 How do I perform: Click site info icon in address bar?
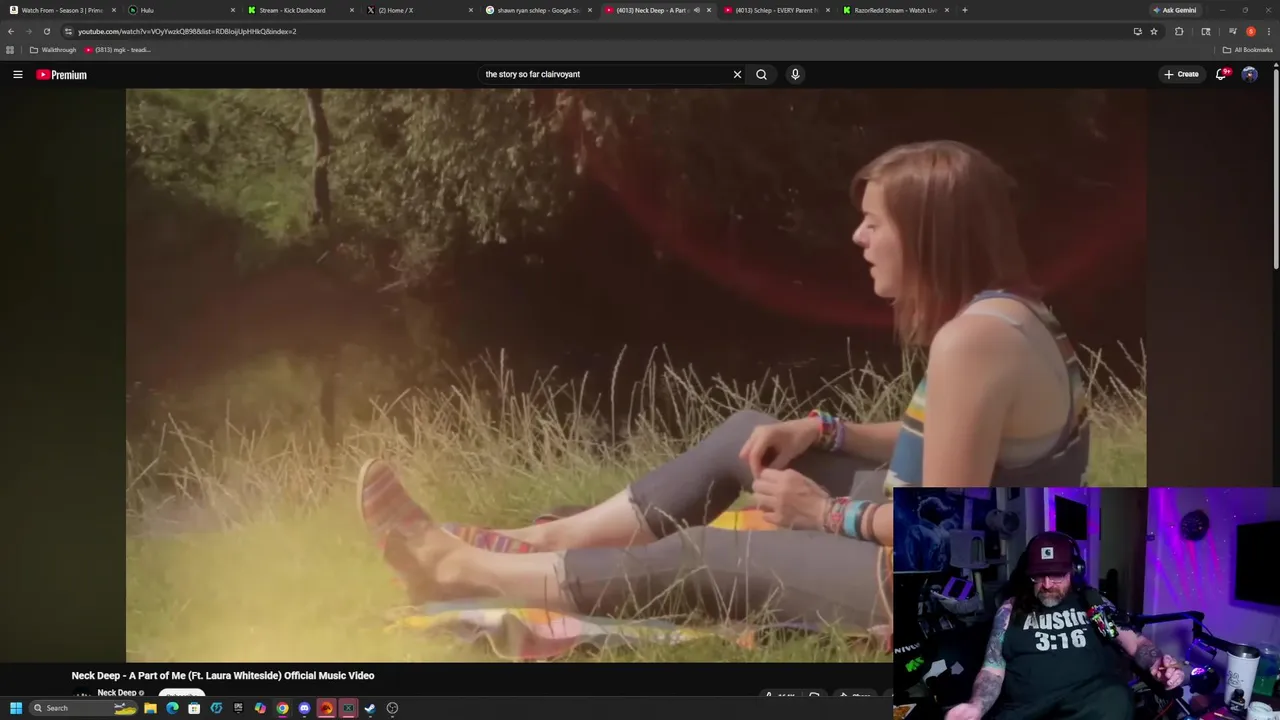click(68, 31)
